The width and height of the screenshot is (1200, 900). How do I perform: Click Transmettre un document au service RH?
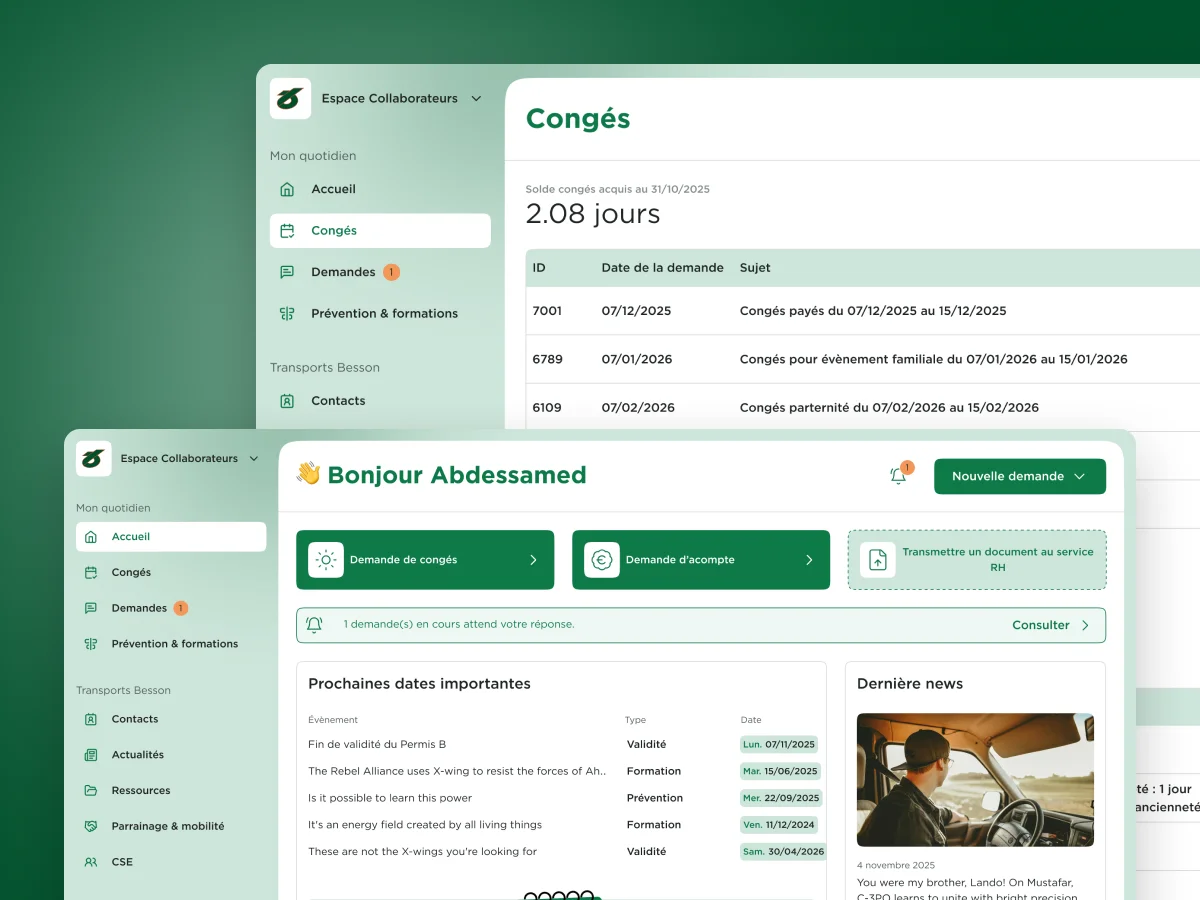977,560
